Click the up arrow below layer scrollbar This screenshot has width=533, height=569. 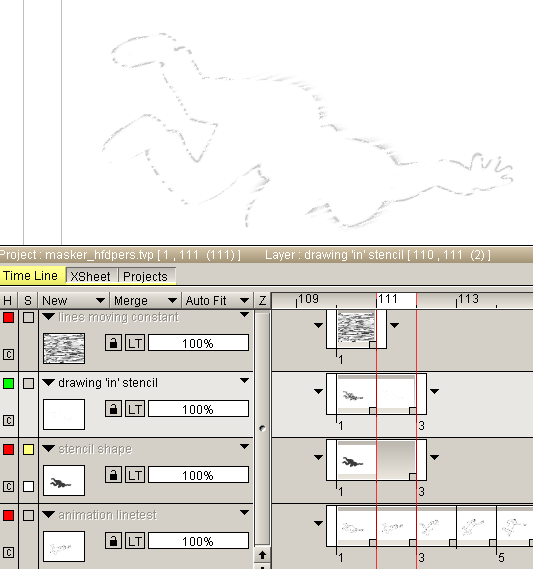click(262, 554)
